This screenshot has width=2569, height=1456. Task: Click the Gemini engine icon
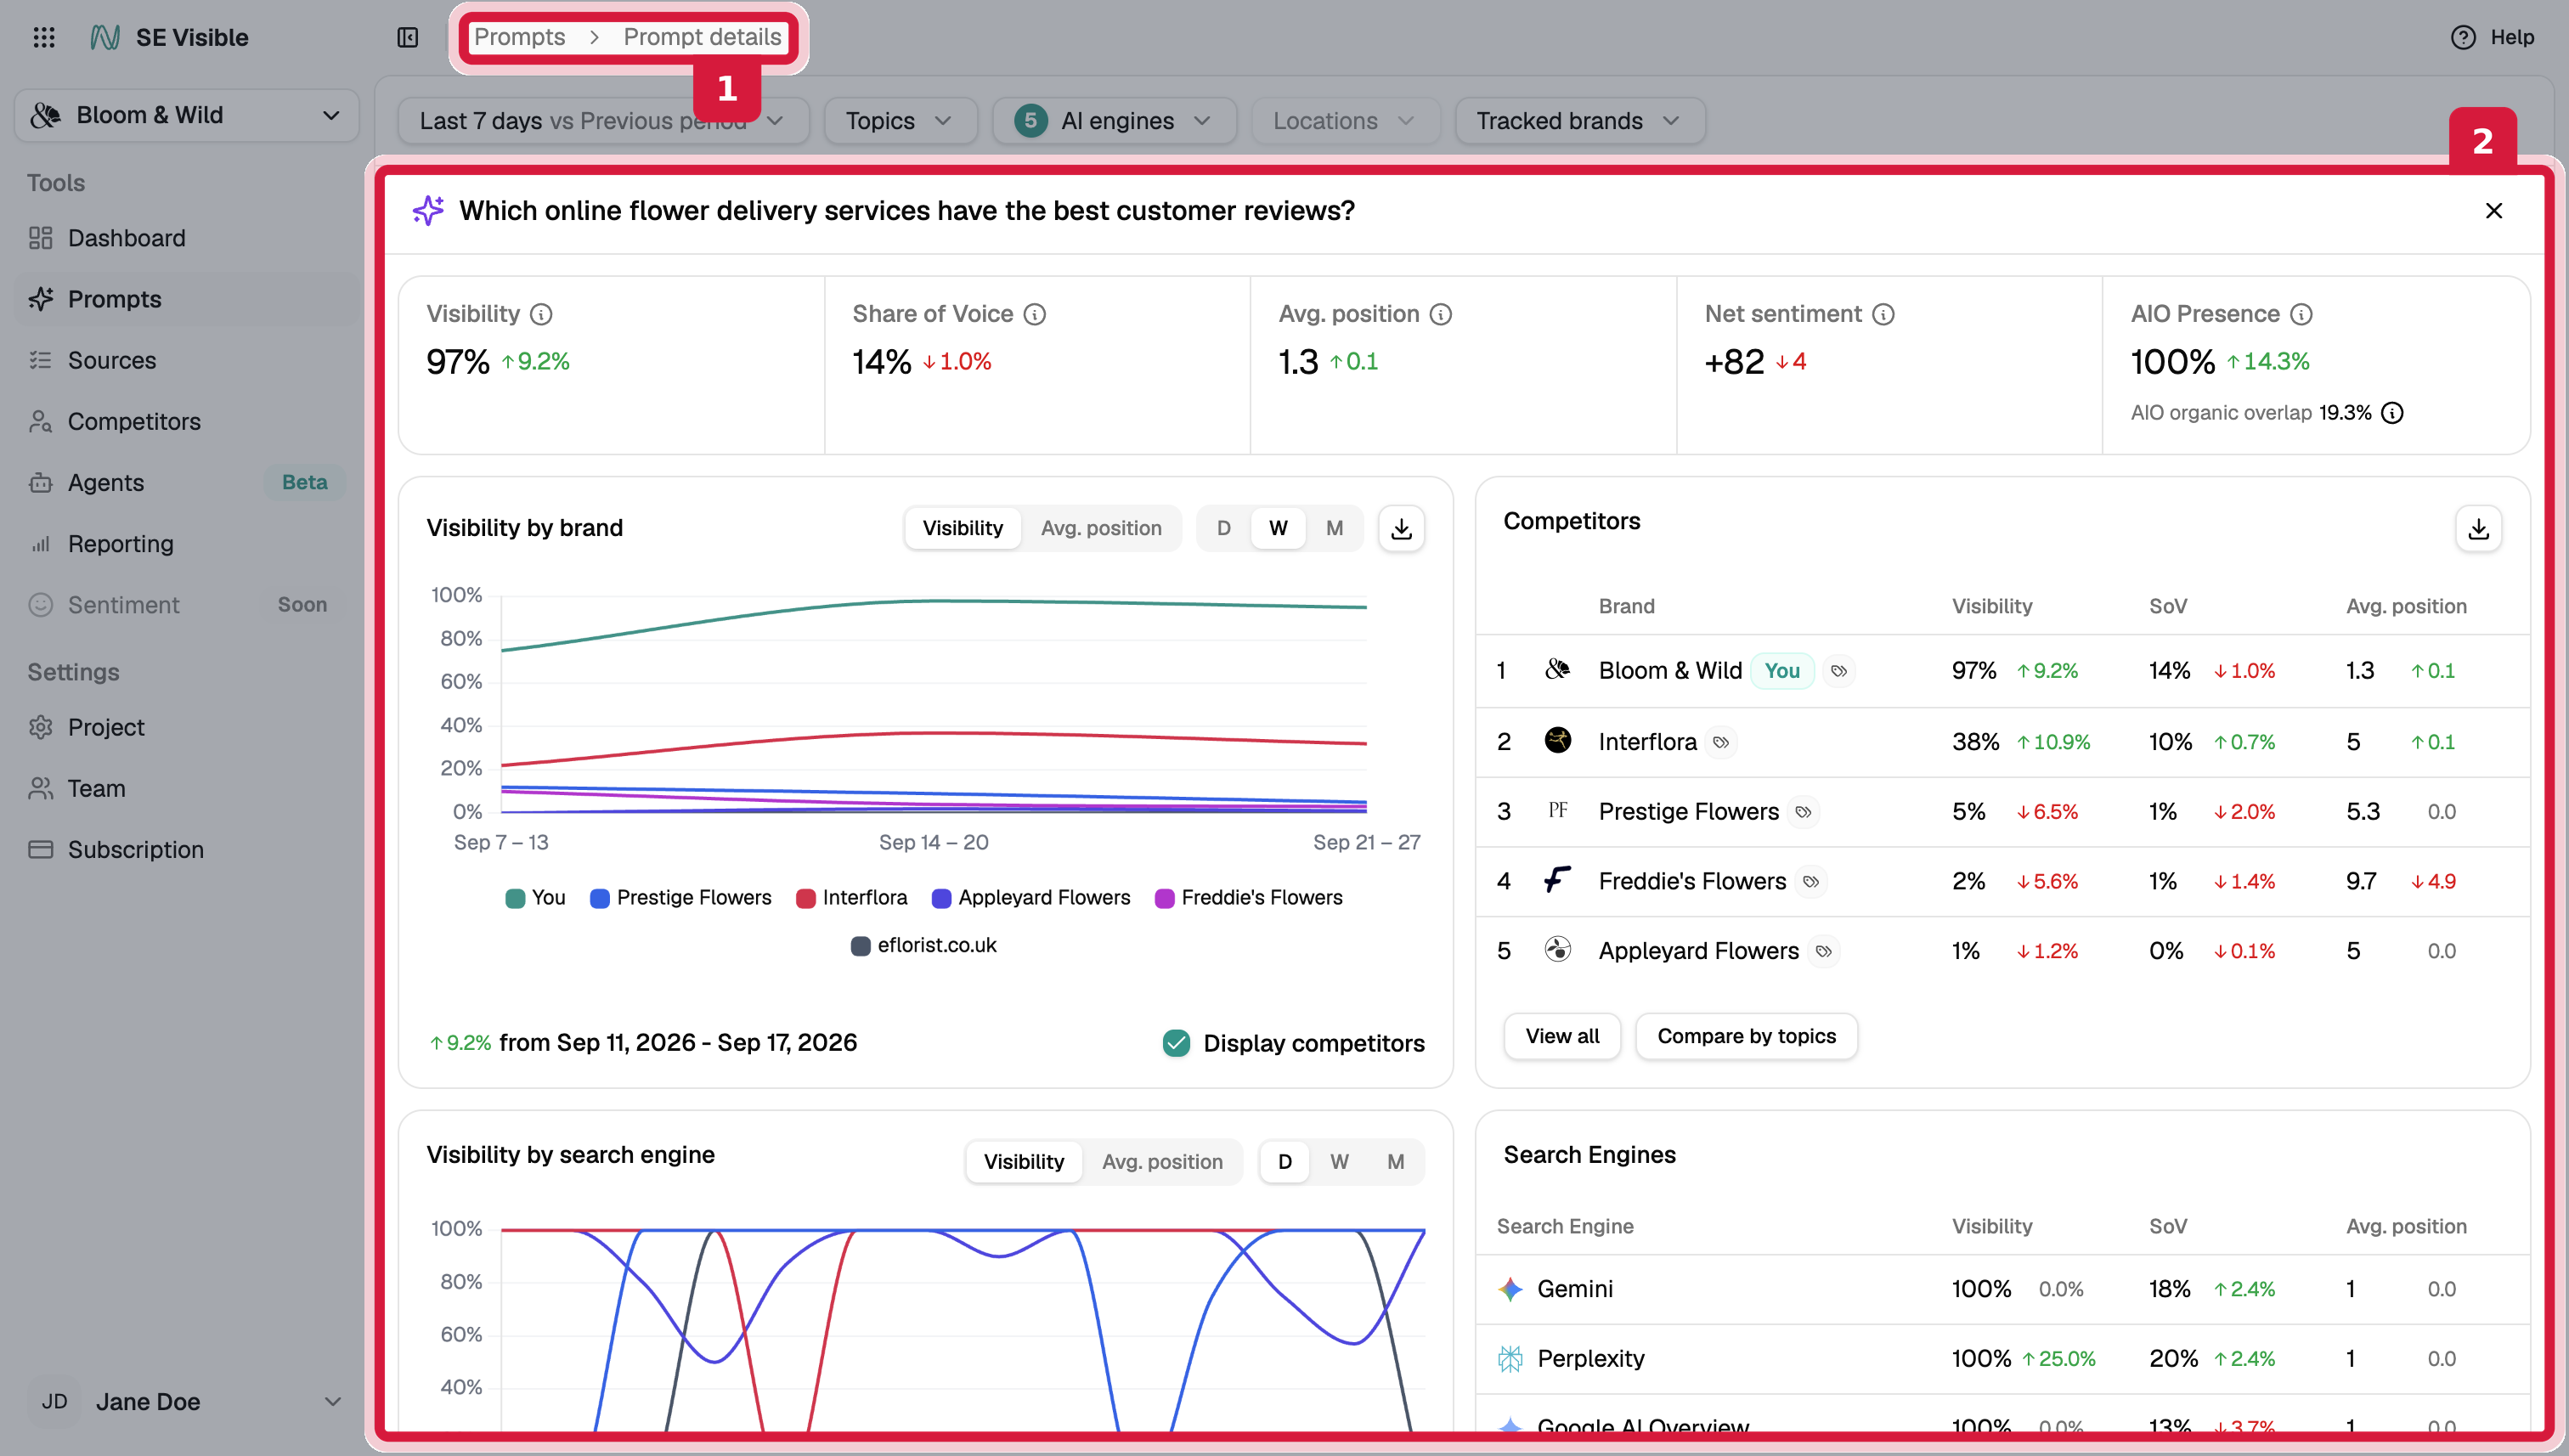tap(1510, 1289)
